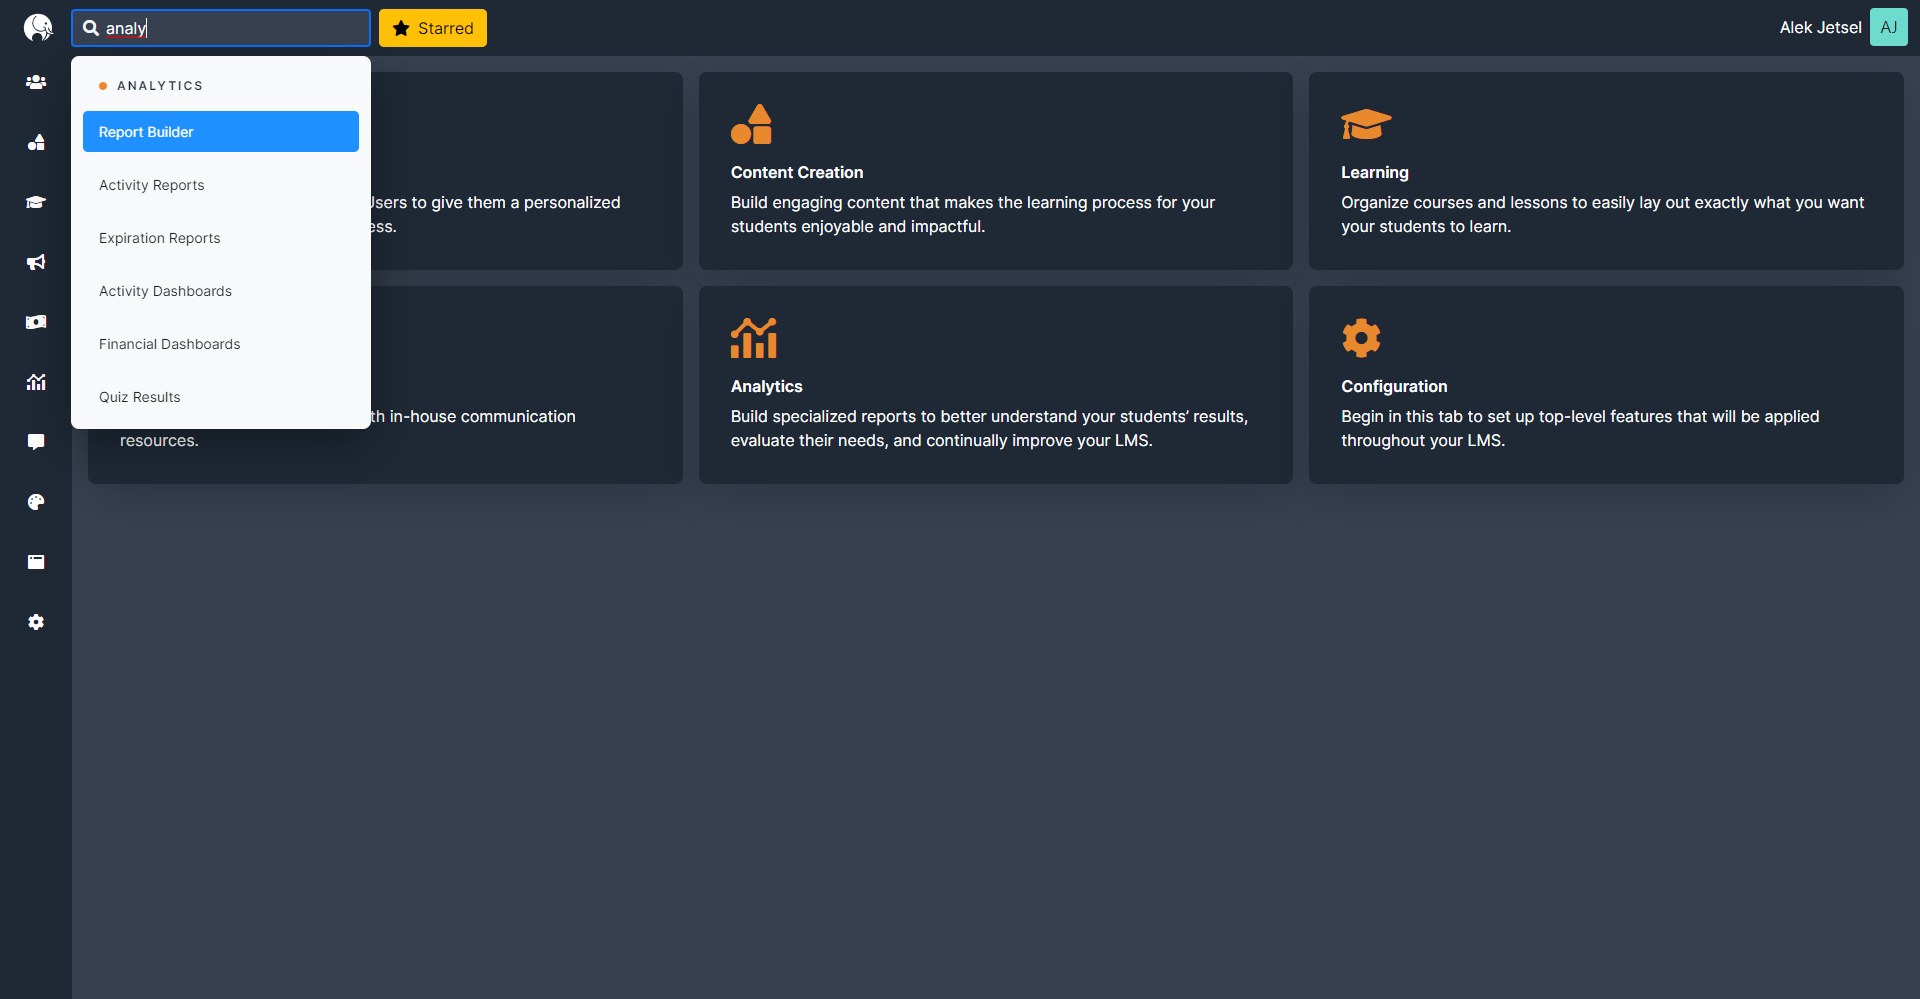Open the chat bubble communication sidebar icon
1920x999 pixels.
36,442
